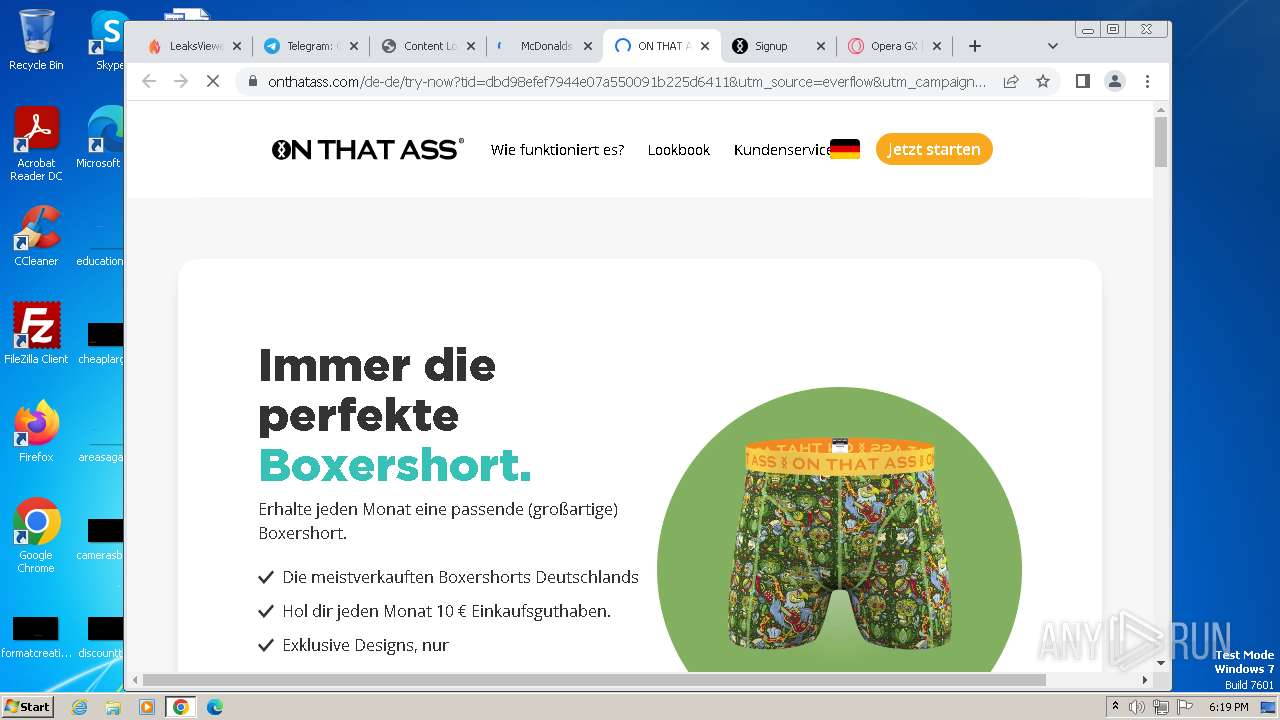Open the formatcreati desktop file

click(x=36, y=638)
